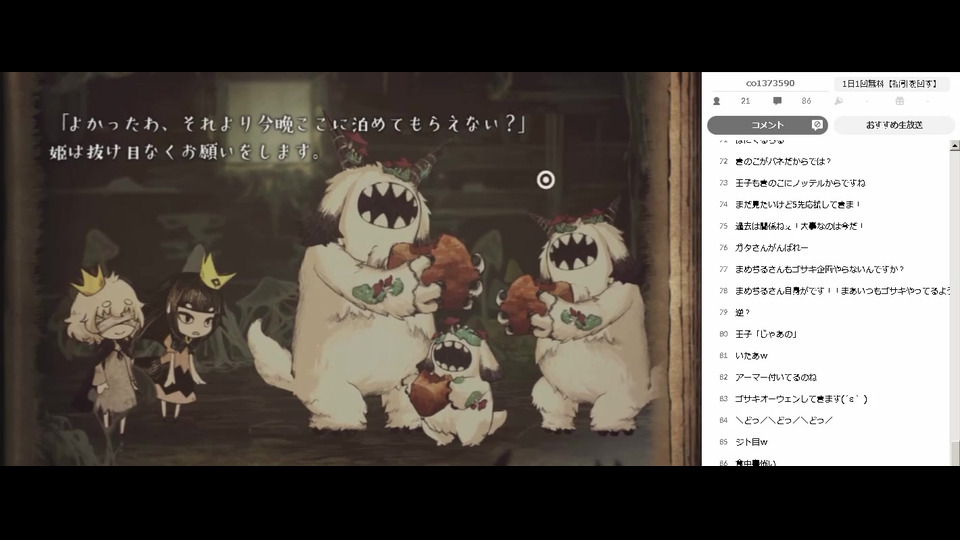Switch to the おすすめ生放送 tab
The image size is (960, 540).
tap(894, 125)
